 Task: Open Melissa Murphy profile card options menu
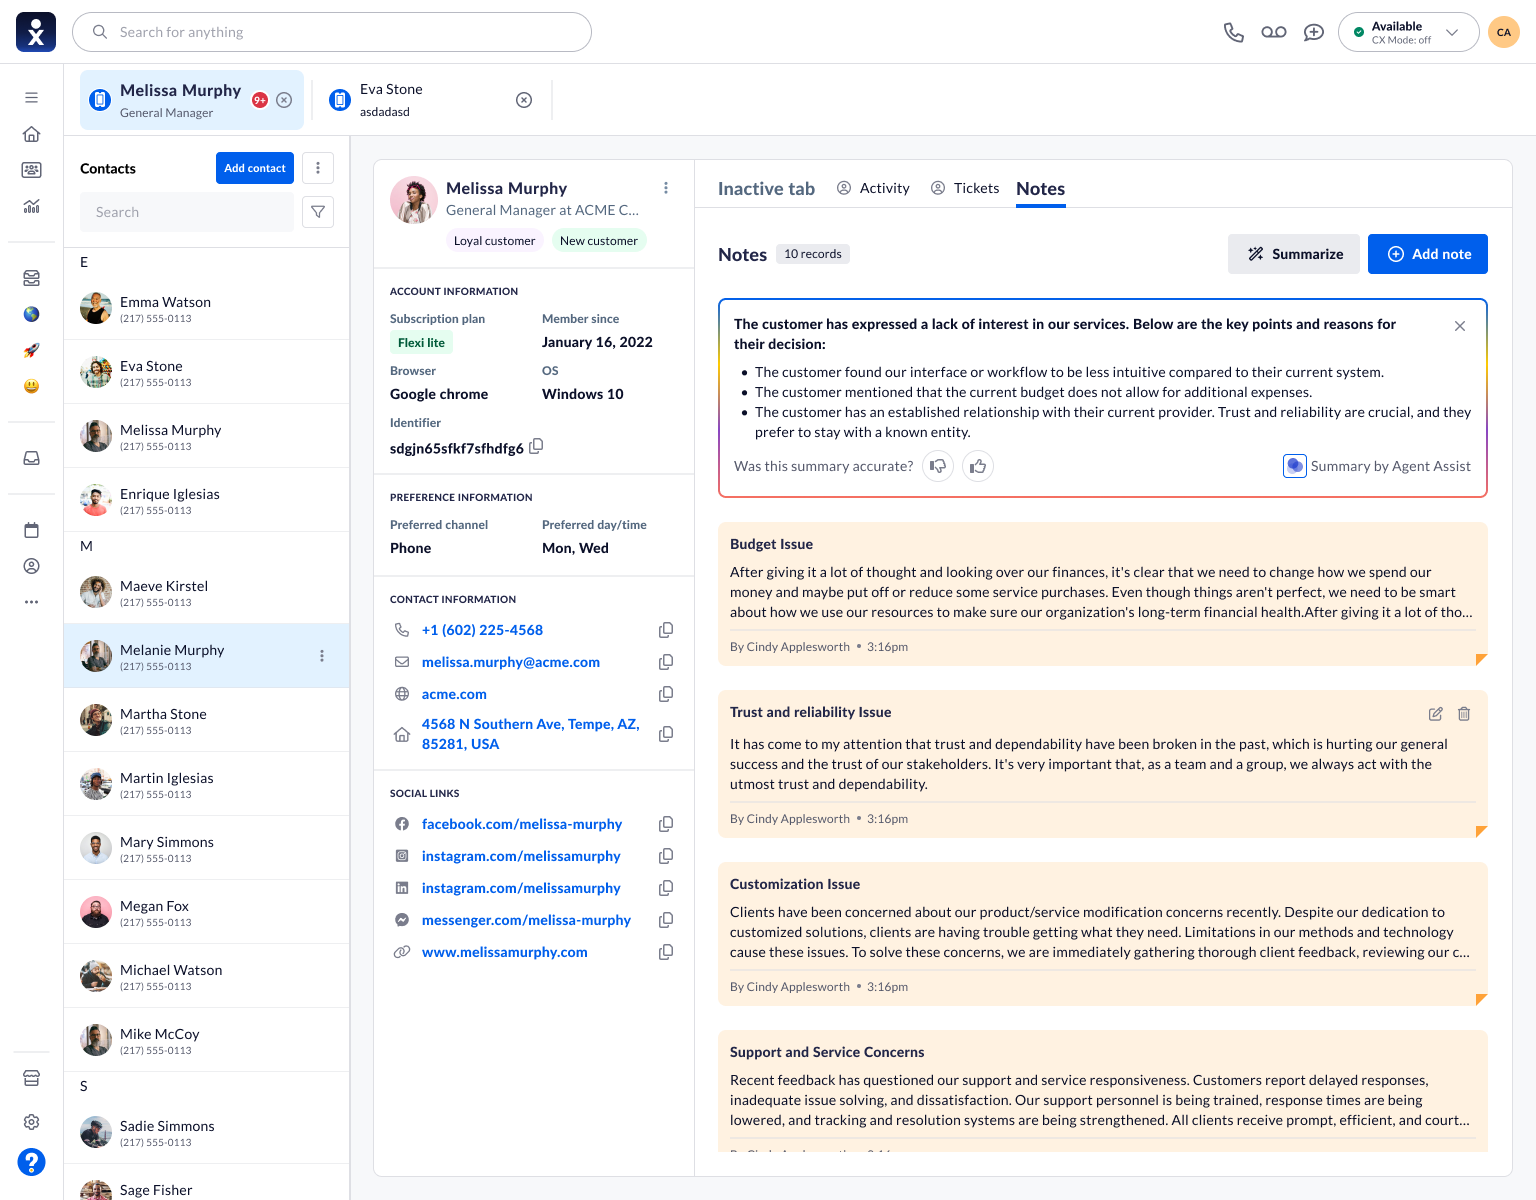(666, 188)
